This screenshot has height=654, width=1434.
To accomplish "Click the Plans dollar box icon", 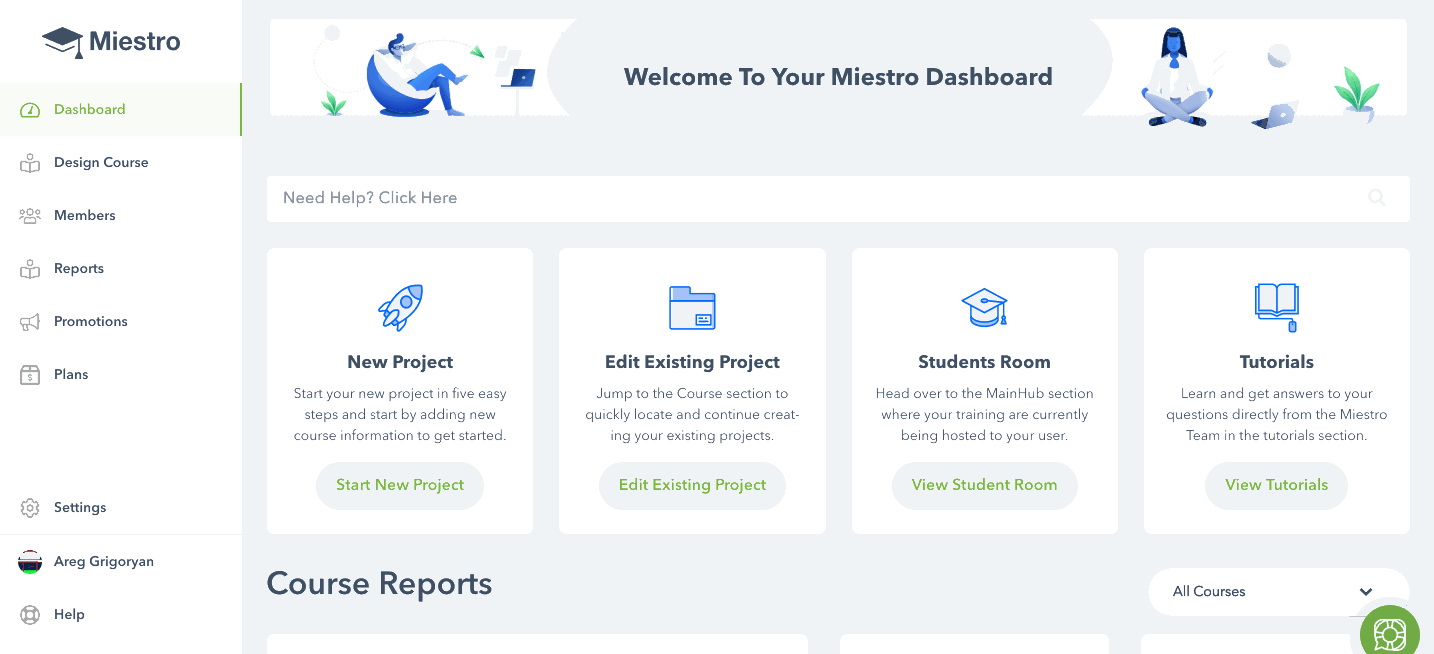I will 30,375.
